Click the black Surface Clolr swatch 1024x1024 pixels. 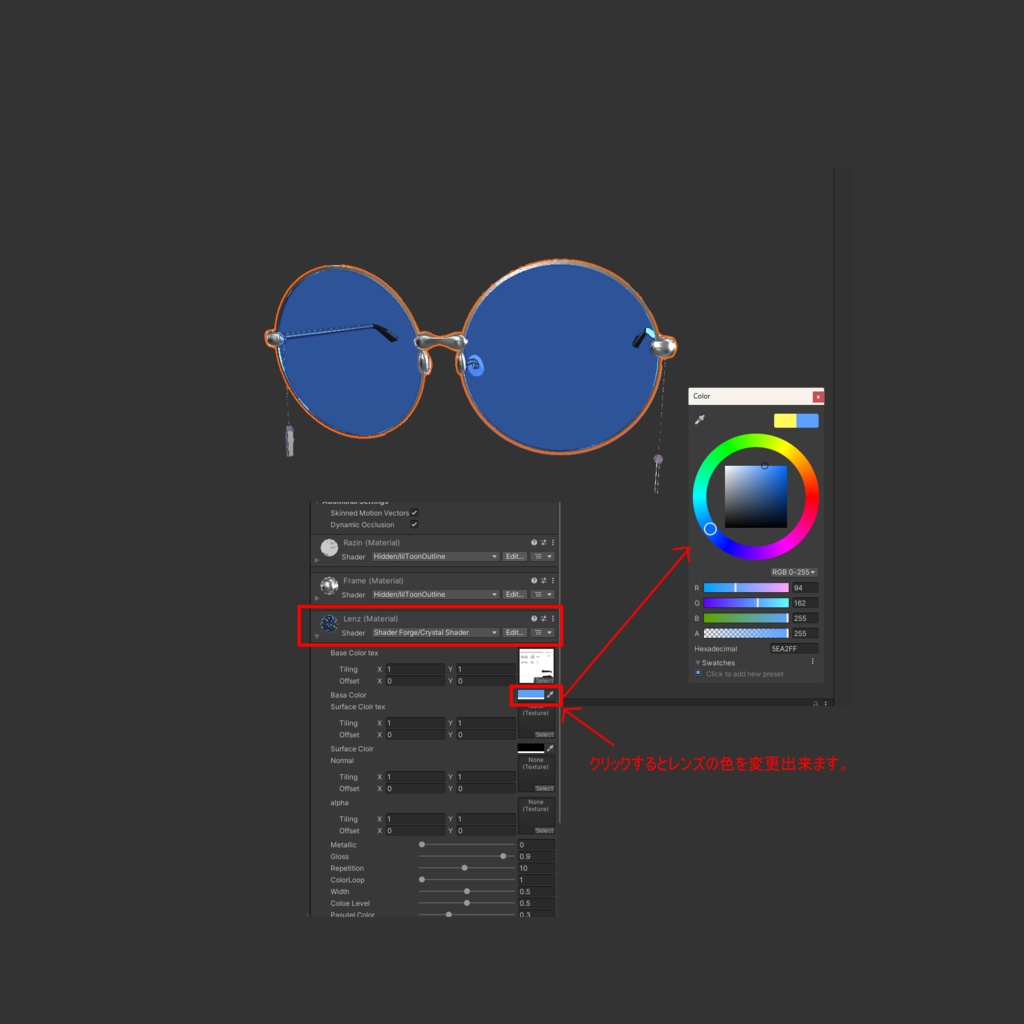click(530, 748)
